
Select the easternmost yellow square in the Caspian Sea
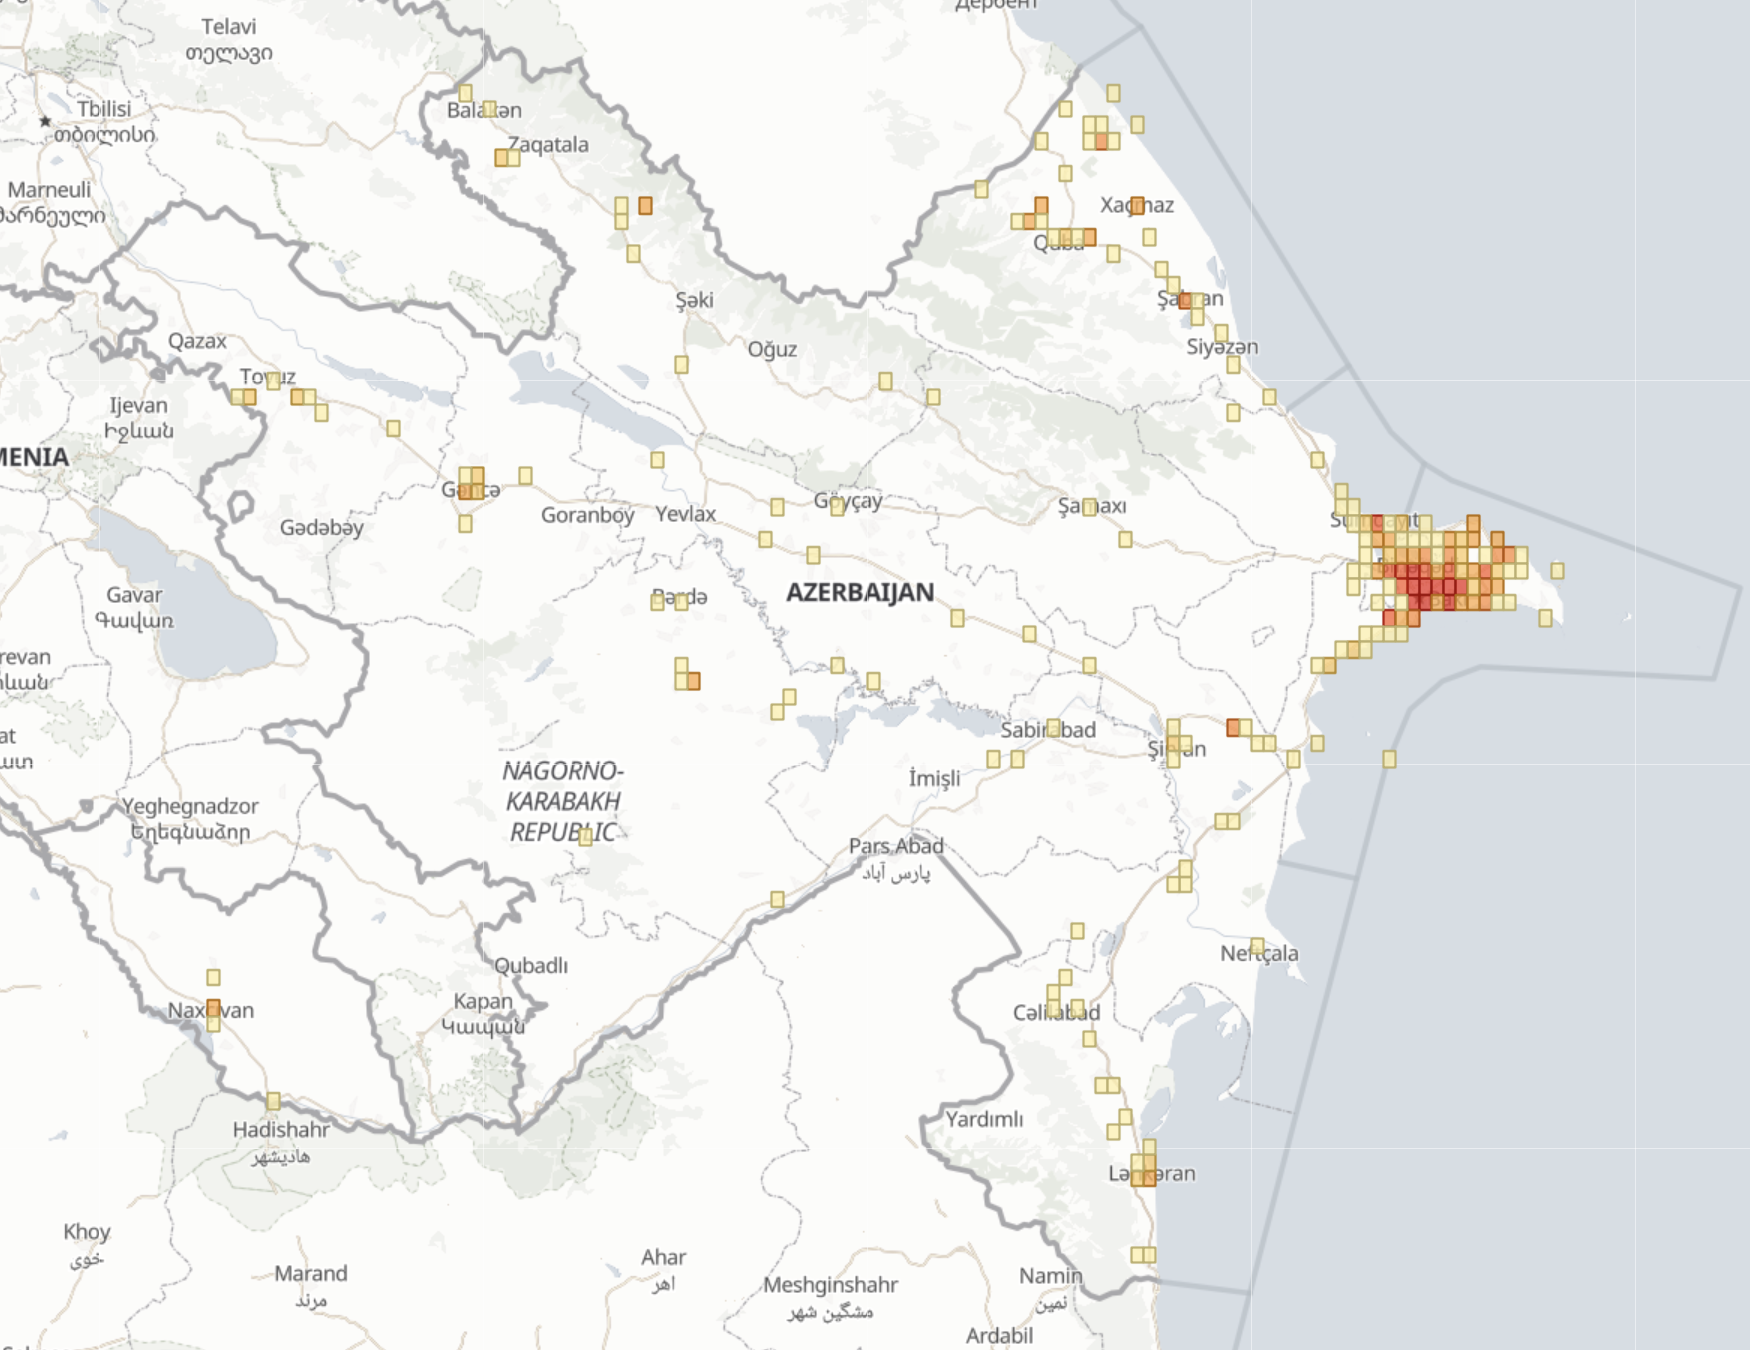coord(1557,568)
